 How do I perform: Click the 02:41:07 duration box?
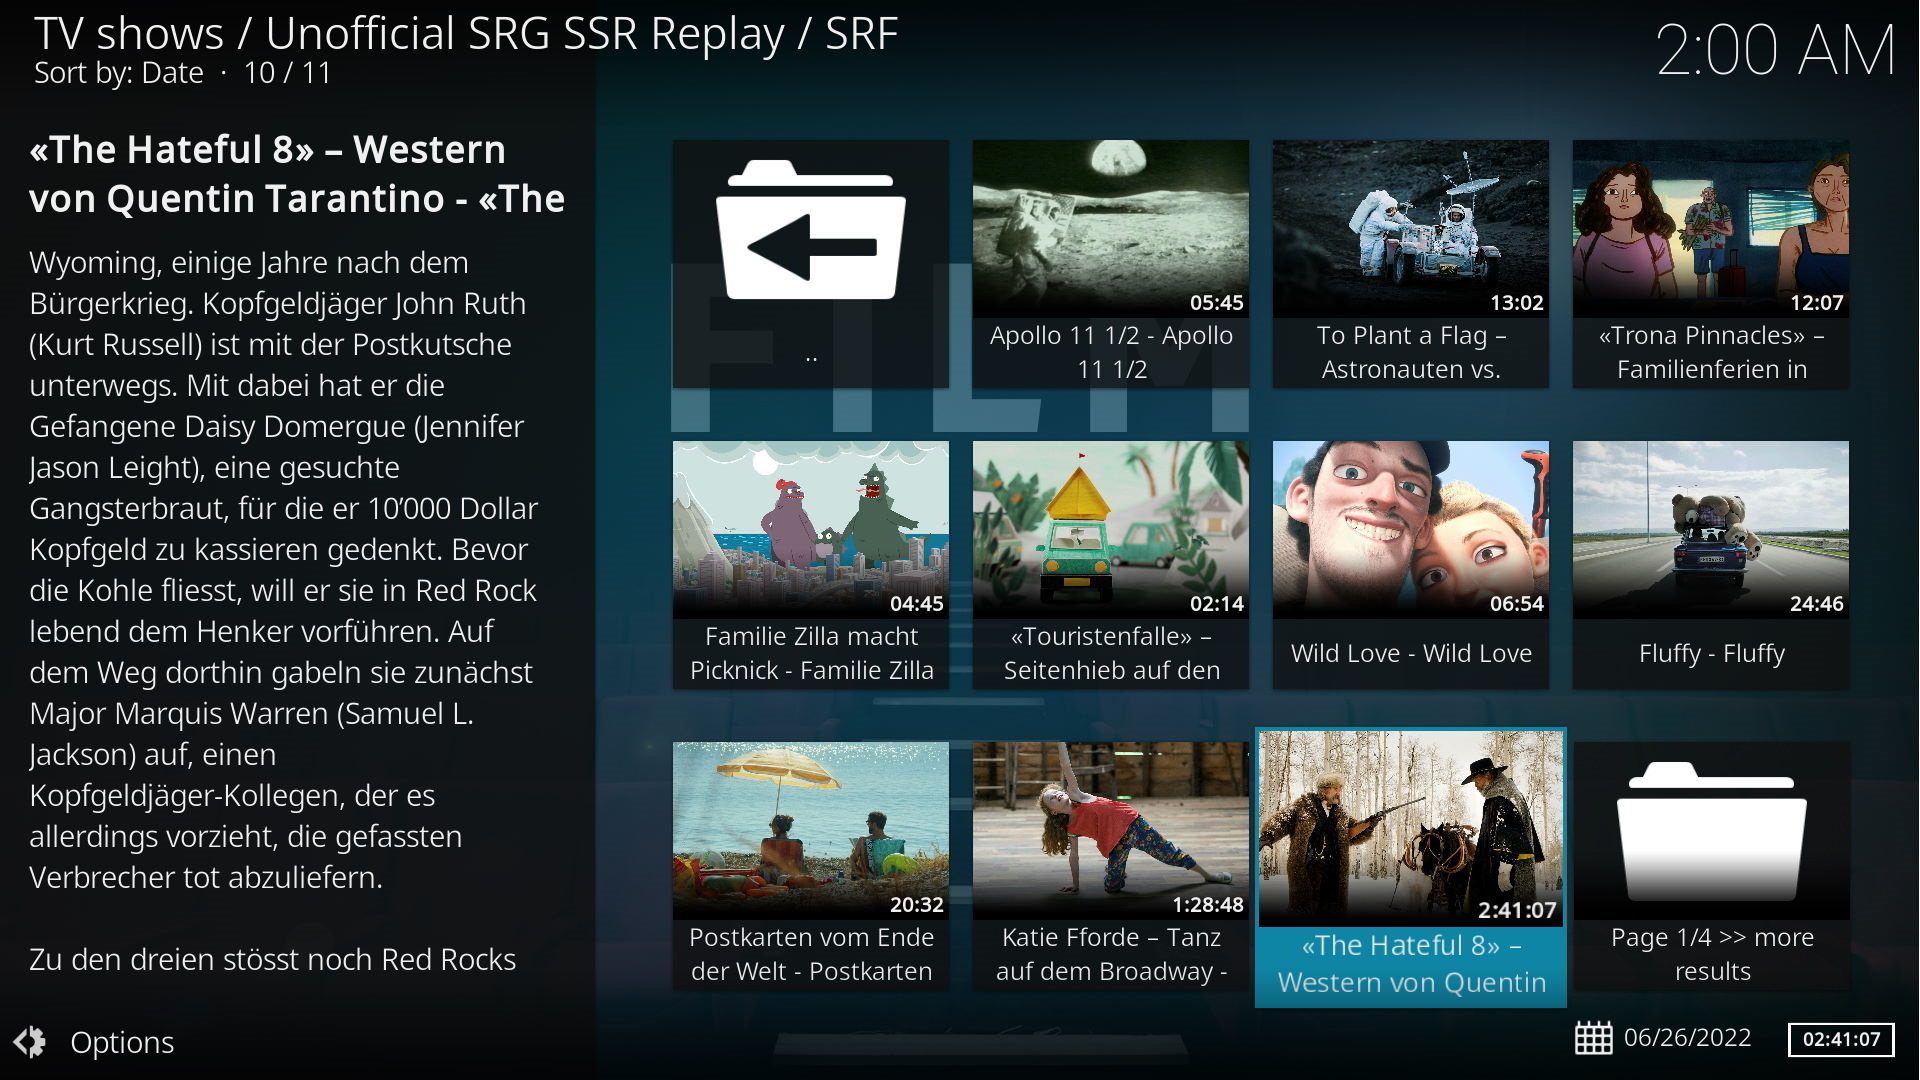1841,1039
